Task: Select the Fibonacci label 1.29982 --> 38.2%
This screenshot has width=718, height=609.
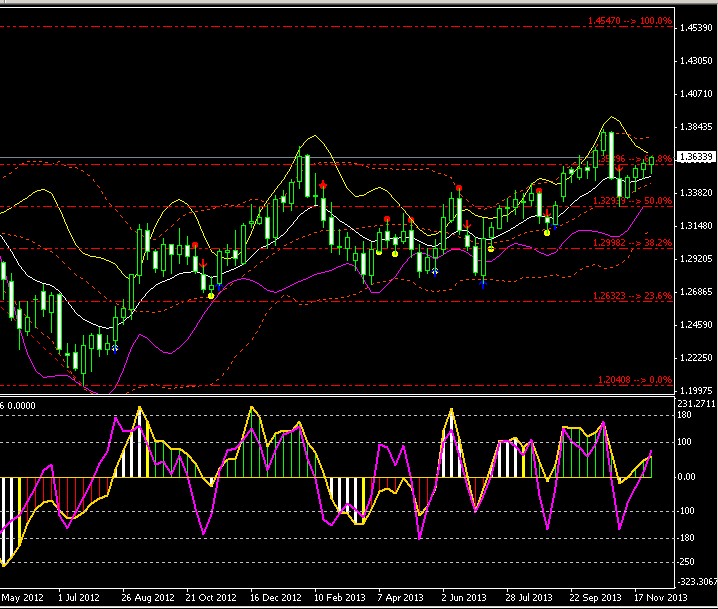Action: pos(632,243)
